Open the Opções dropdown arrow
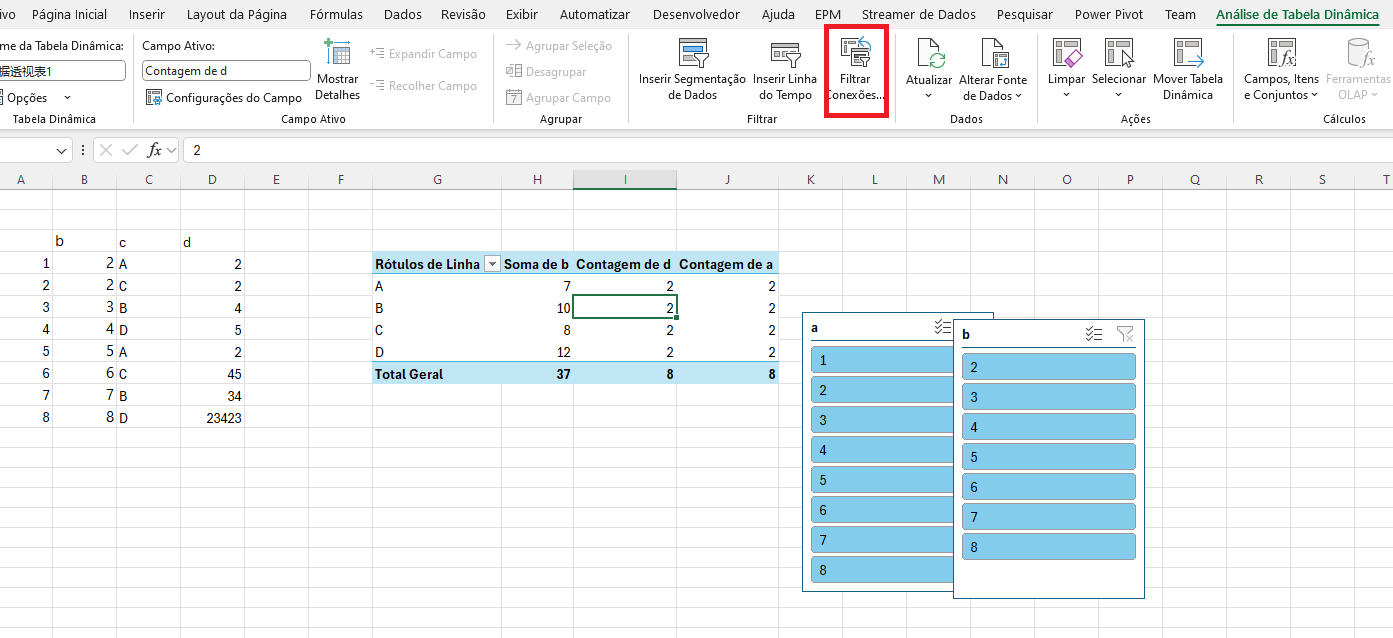The image size is (1393, 638). point(68,97)
